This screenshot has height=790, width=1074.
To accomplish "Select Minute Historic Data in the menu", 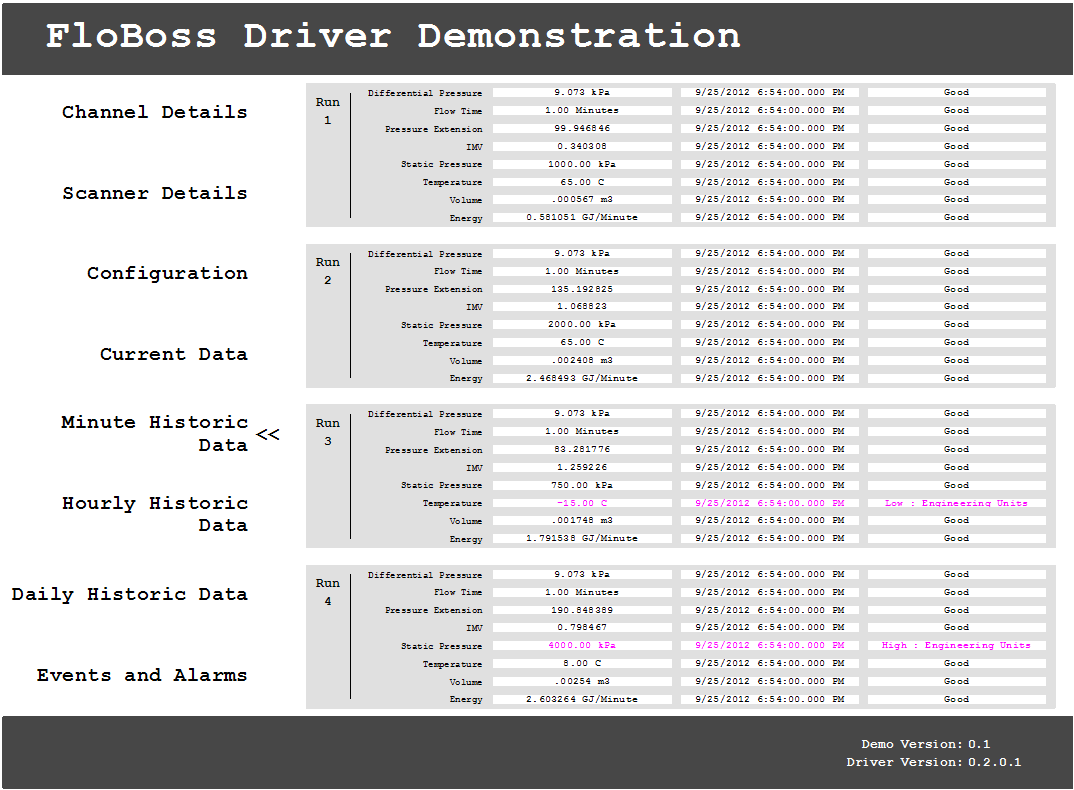I will (155, 434).
